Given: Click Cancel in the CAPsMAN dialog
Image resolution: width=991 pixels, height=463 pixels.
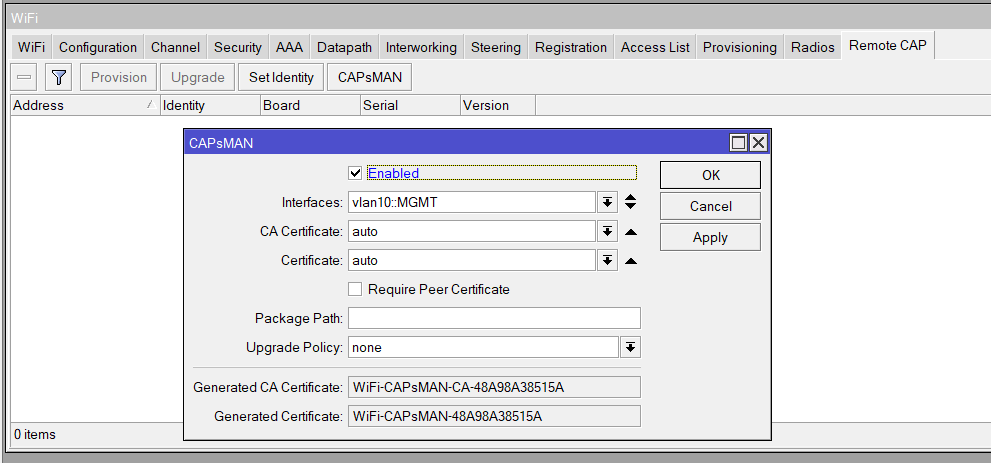Looking at the screenshot, I should click(x=710, y=206).
